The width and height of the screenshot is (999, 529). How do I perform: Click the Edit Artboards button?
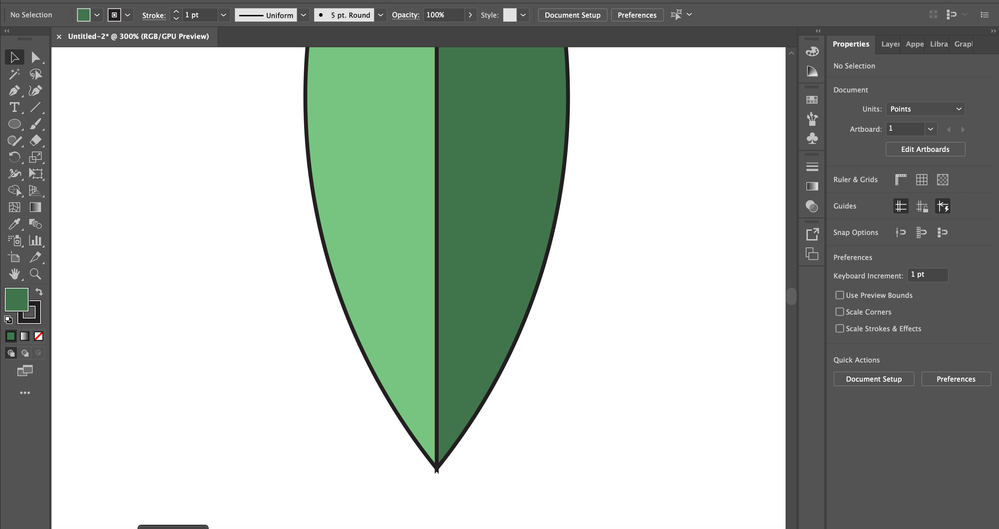tap(925, 149)
